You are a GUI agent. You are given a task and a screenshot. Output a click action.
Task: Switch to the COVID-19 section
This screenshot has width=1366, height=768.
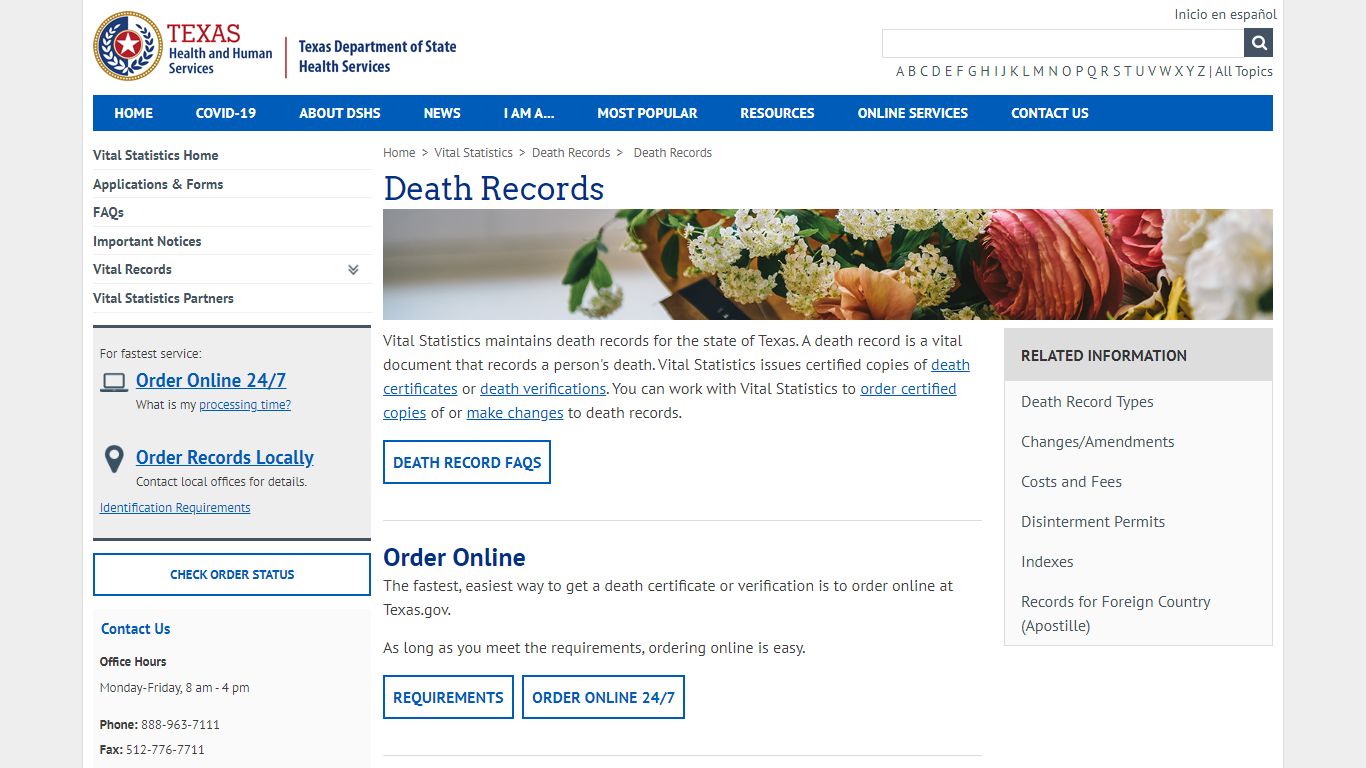pyautogui.click(x=225, y=113)
